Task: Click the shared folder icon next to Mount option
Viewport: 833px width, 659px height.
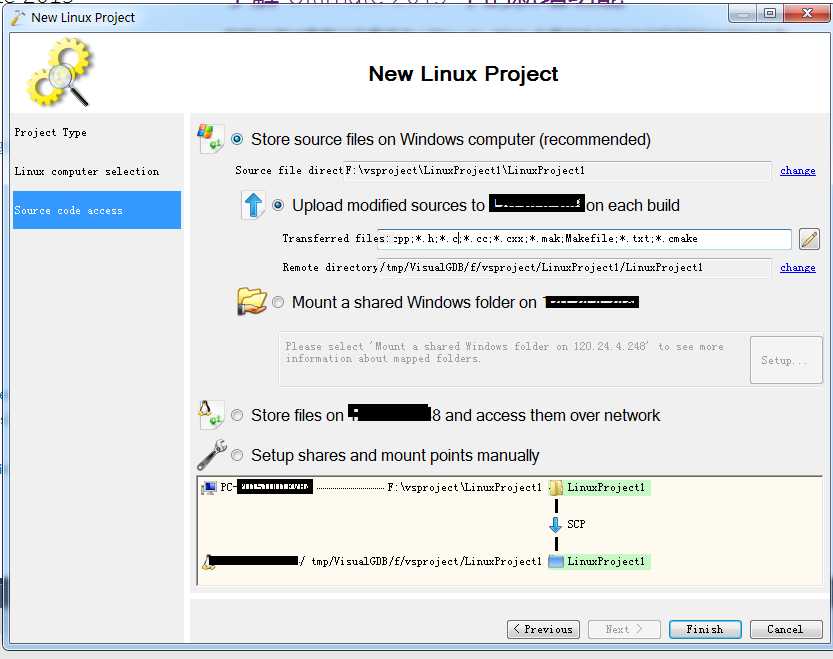Action: (x=252, y=301)
